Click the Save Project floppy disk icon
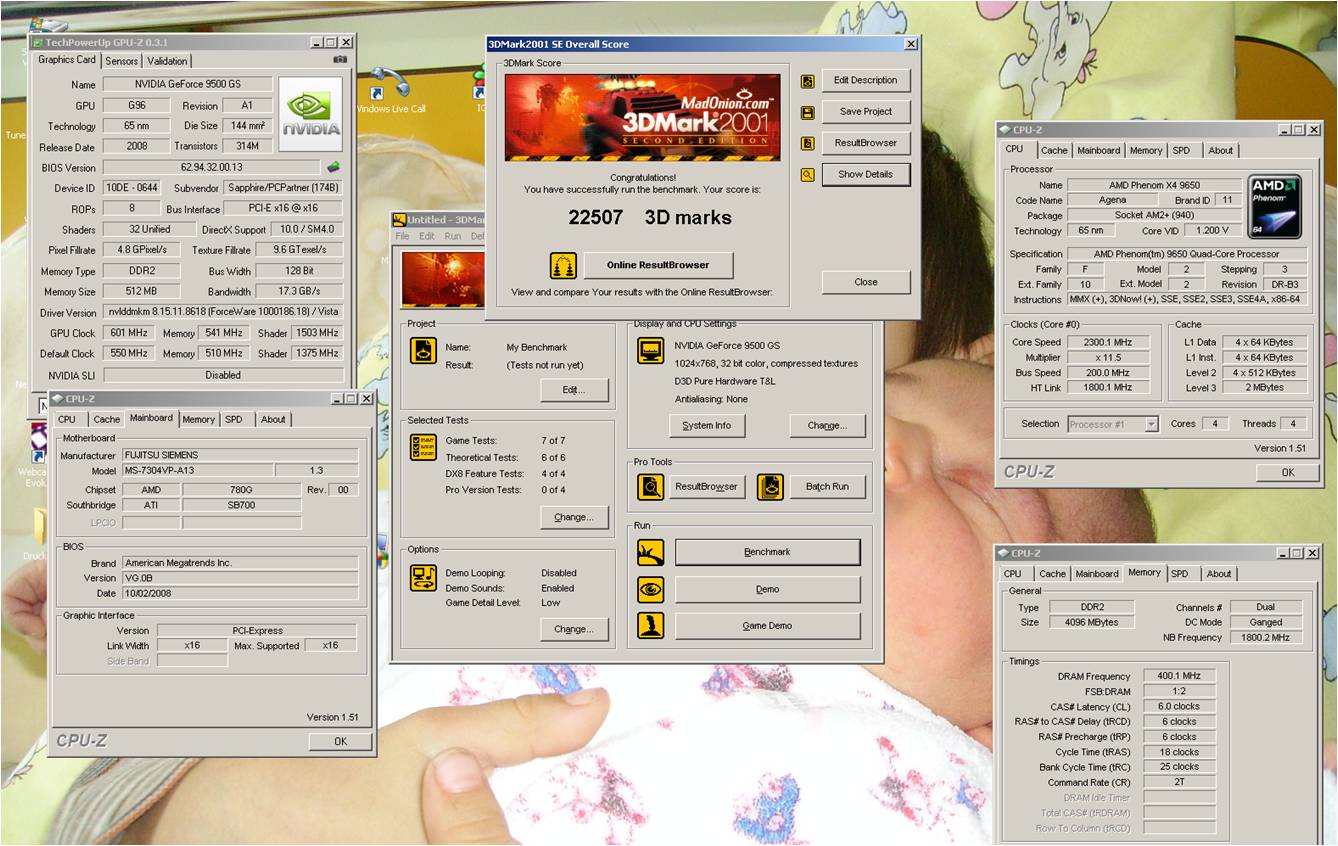The height and width of the screenshot is (846, 1338). pos(807,112)
